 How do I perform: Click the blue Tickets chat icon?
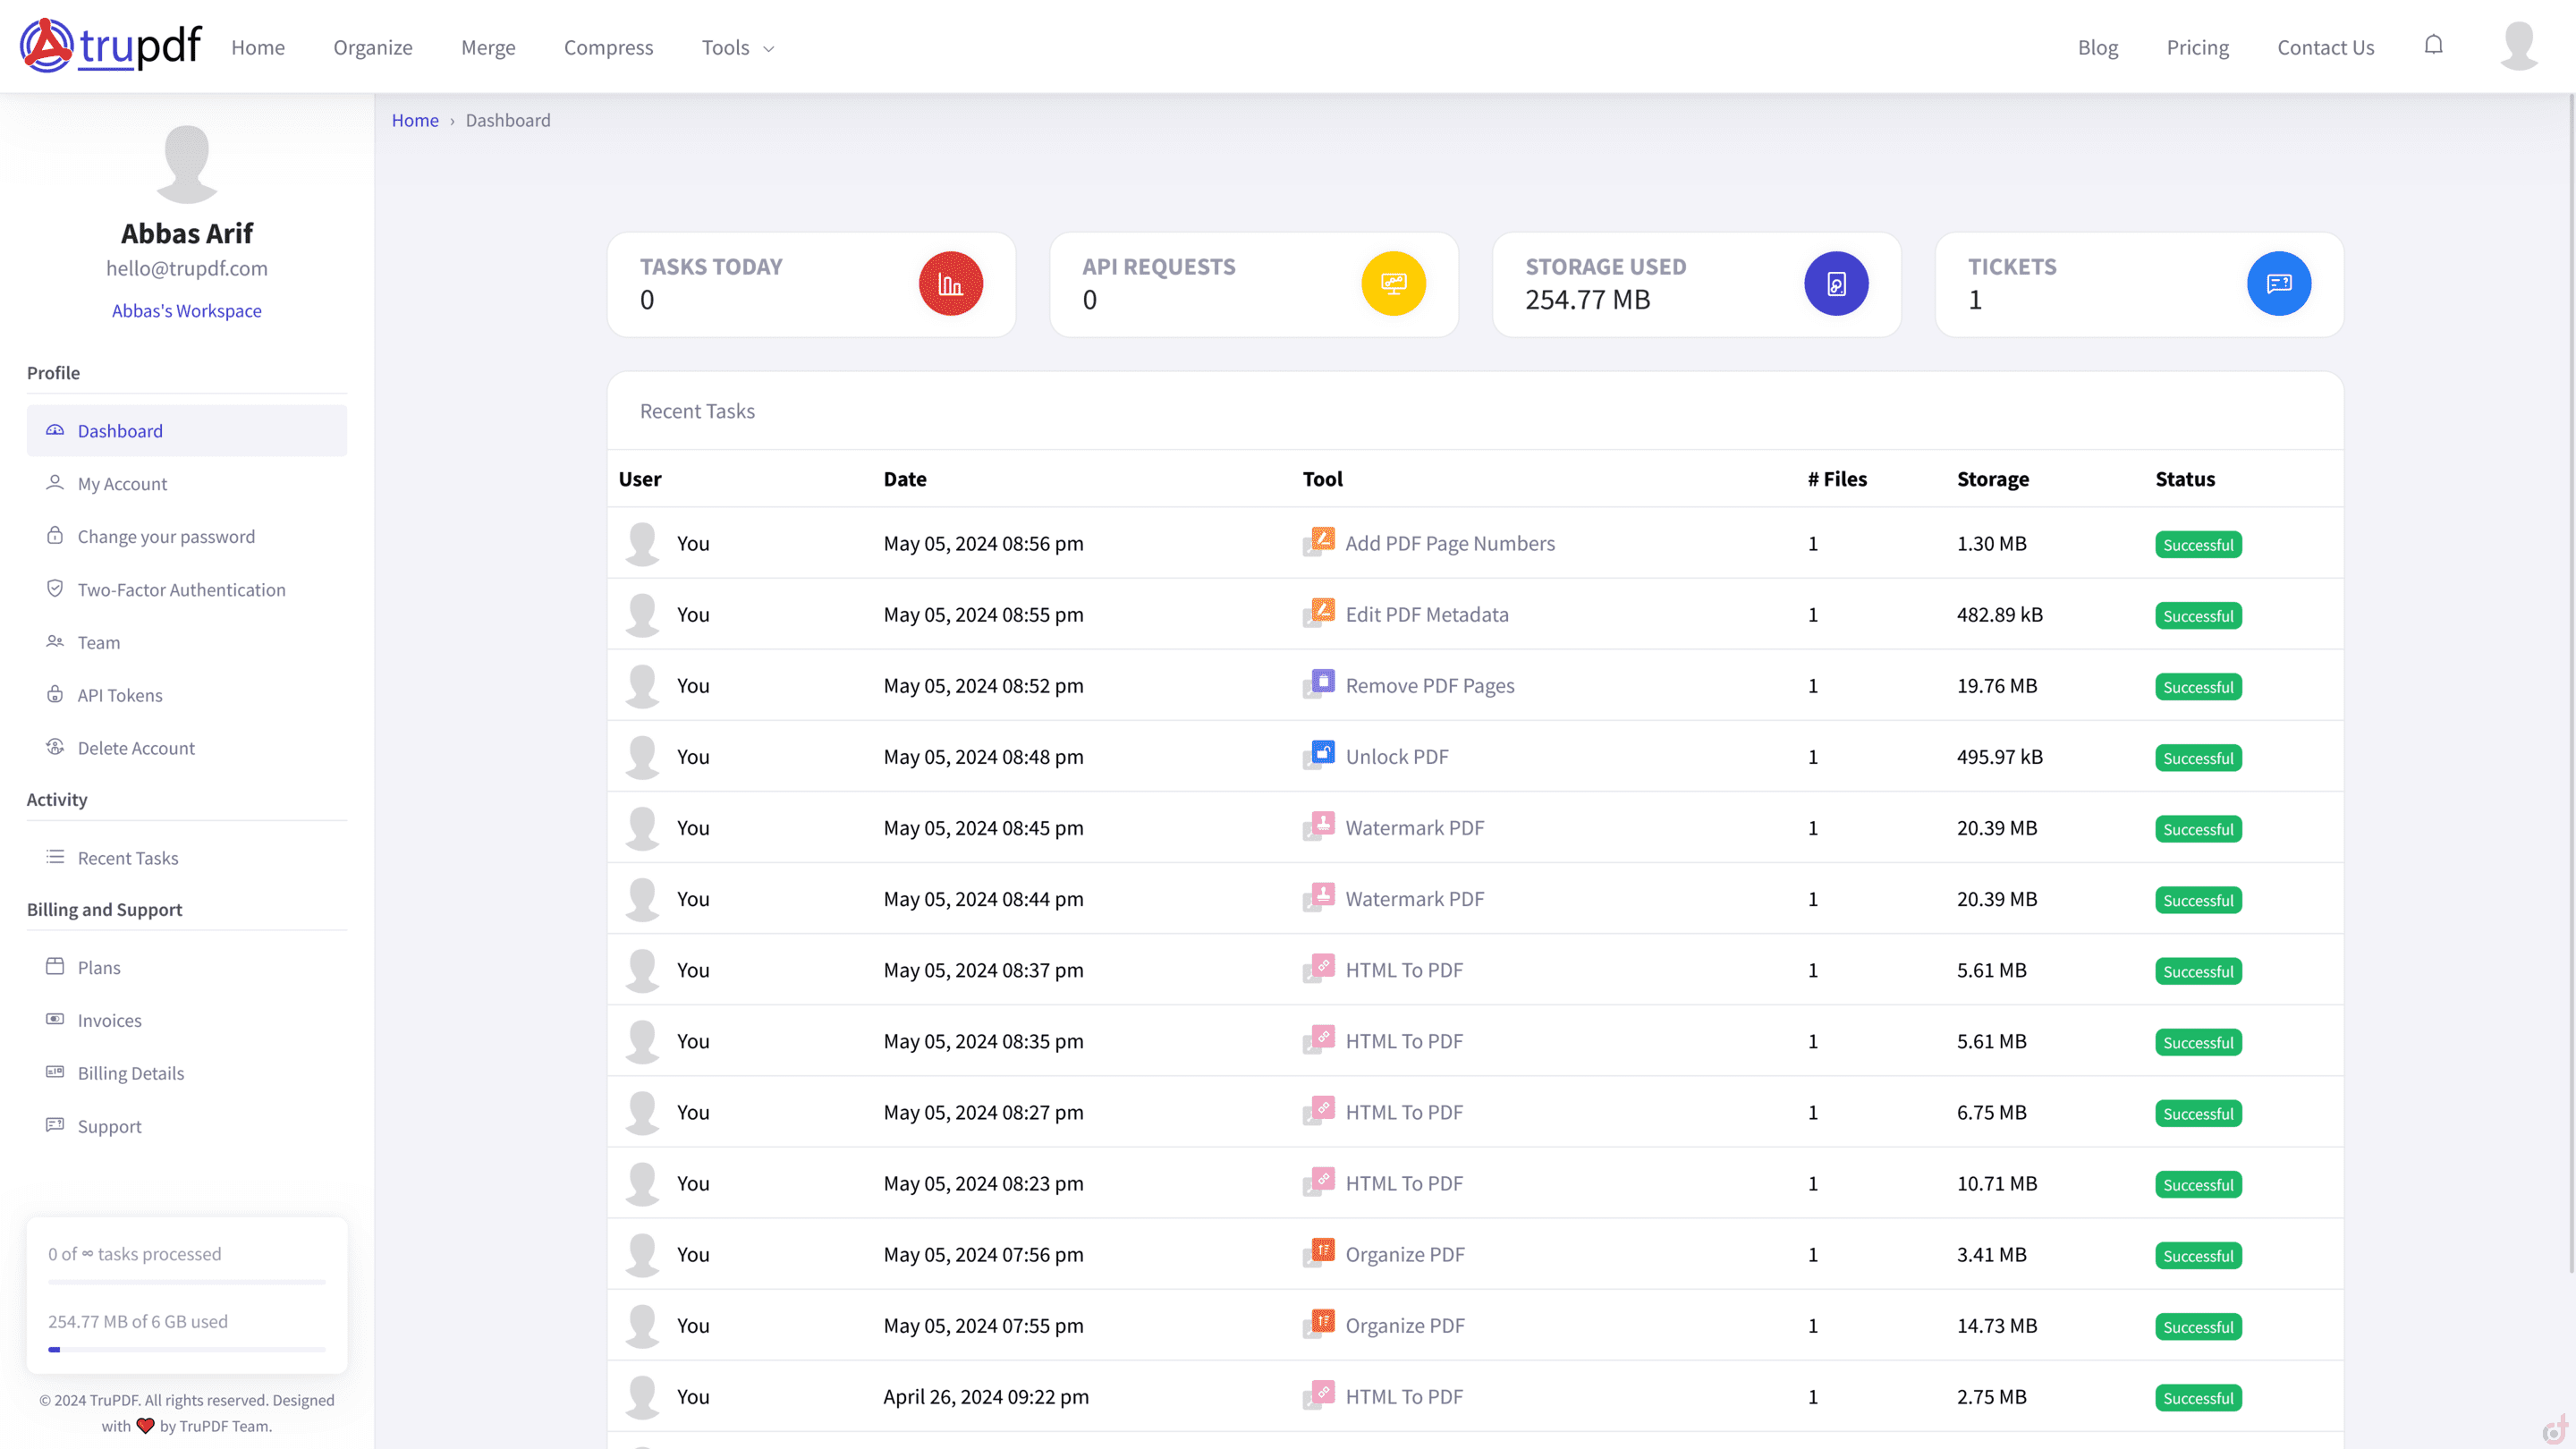tap(2278, 284)
